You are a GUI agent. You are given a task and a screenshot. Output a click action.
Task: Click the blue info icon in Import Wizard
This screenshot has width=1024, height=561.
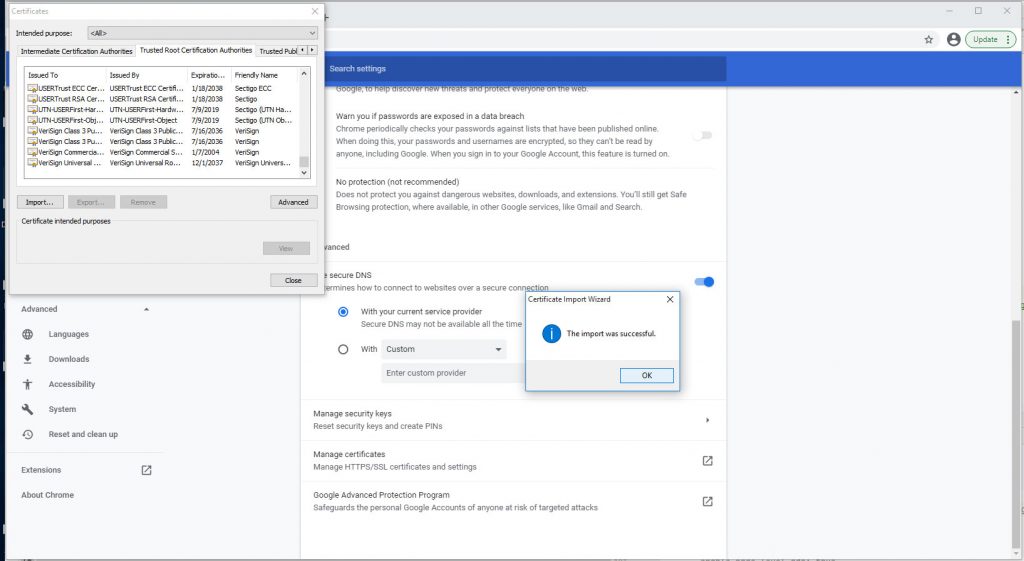click(551, 334)
